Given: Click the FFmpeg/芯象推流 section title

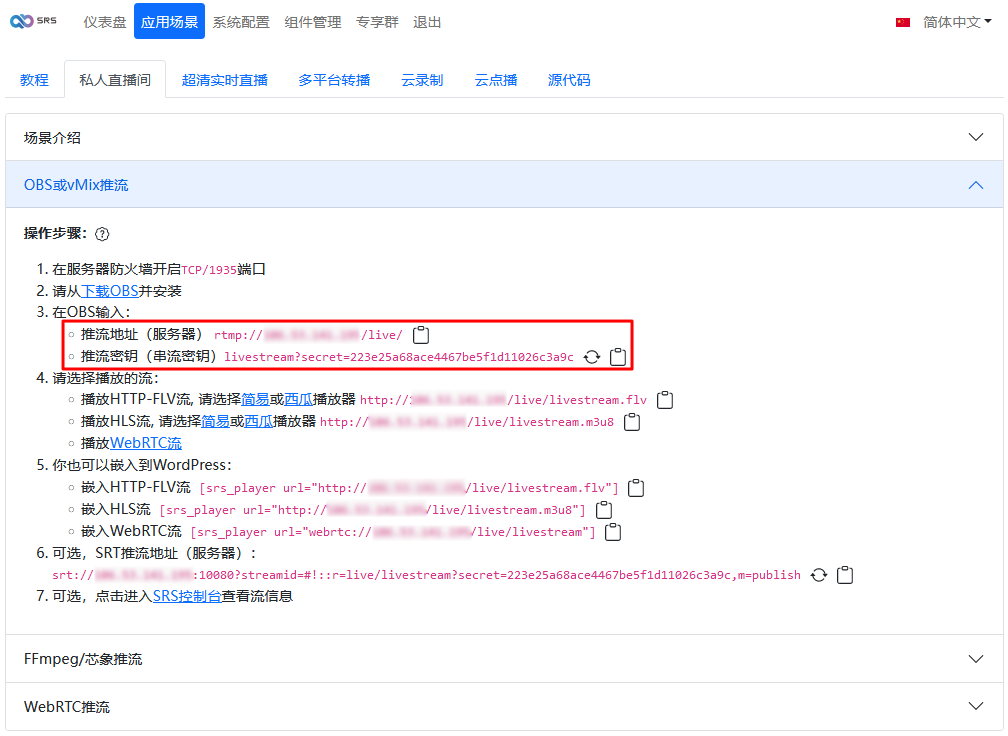Looking at the screenshot, I should (x=83, y=659).
